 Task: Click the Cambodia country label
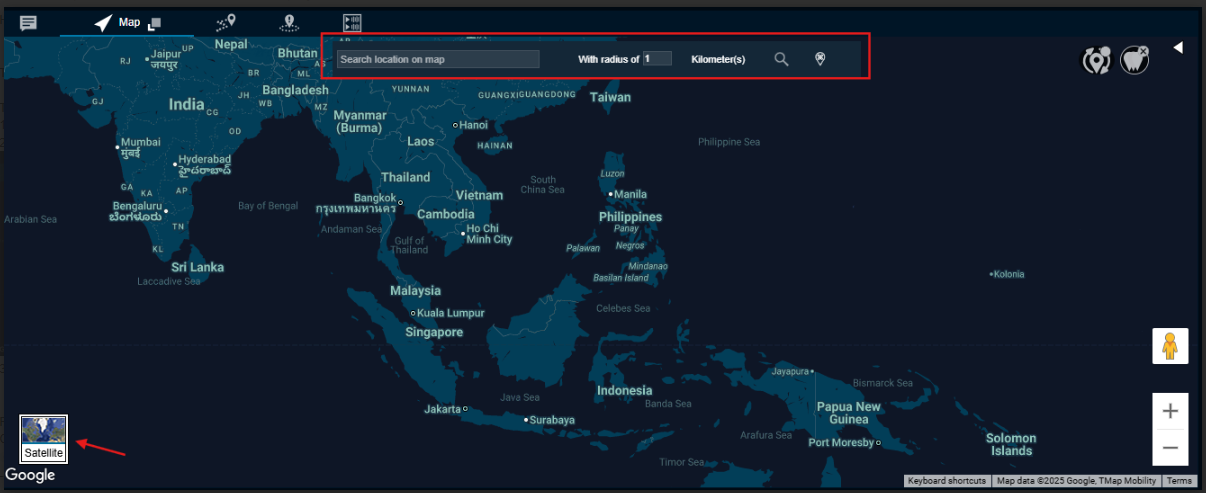click(446, 214)
